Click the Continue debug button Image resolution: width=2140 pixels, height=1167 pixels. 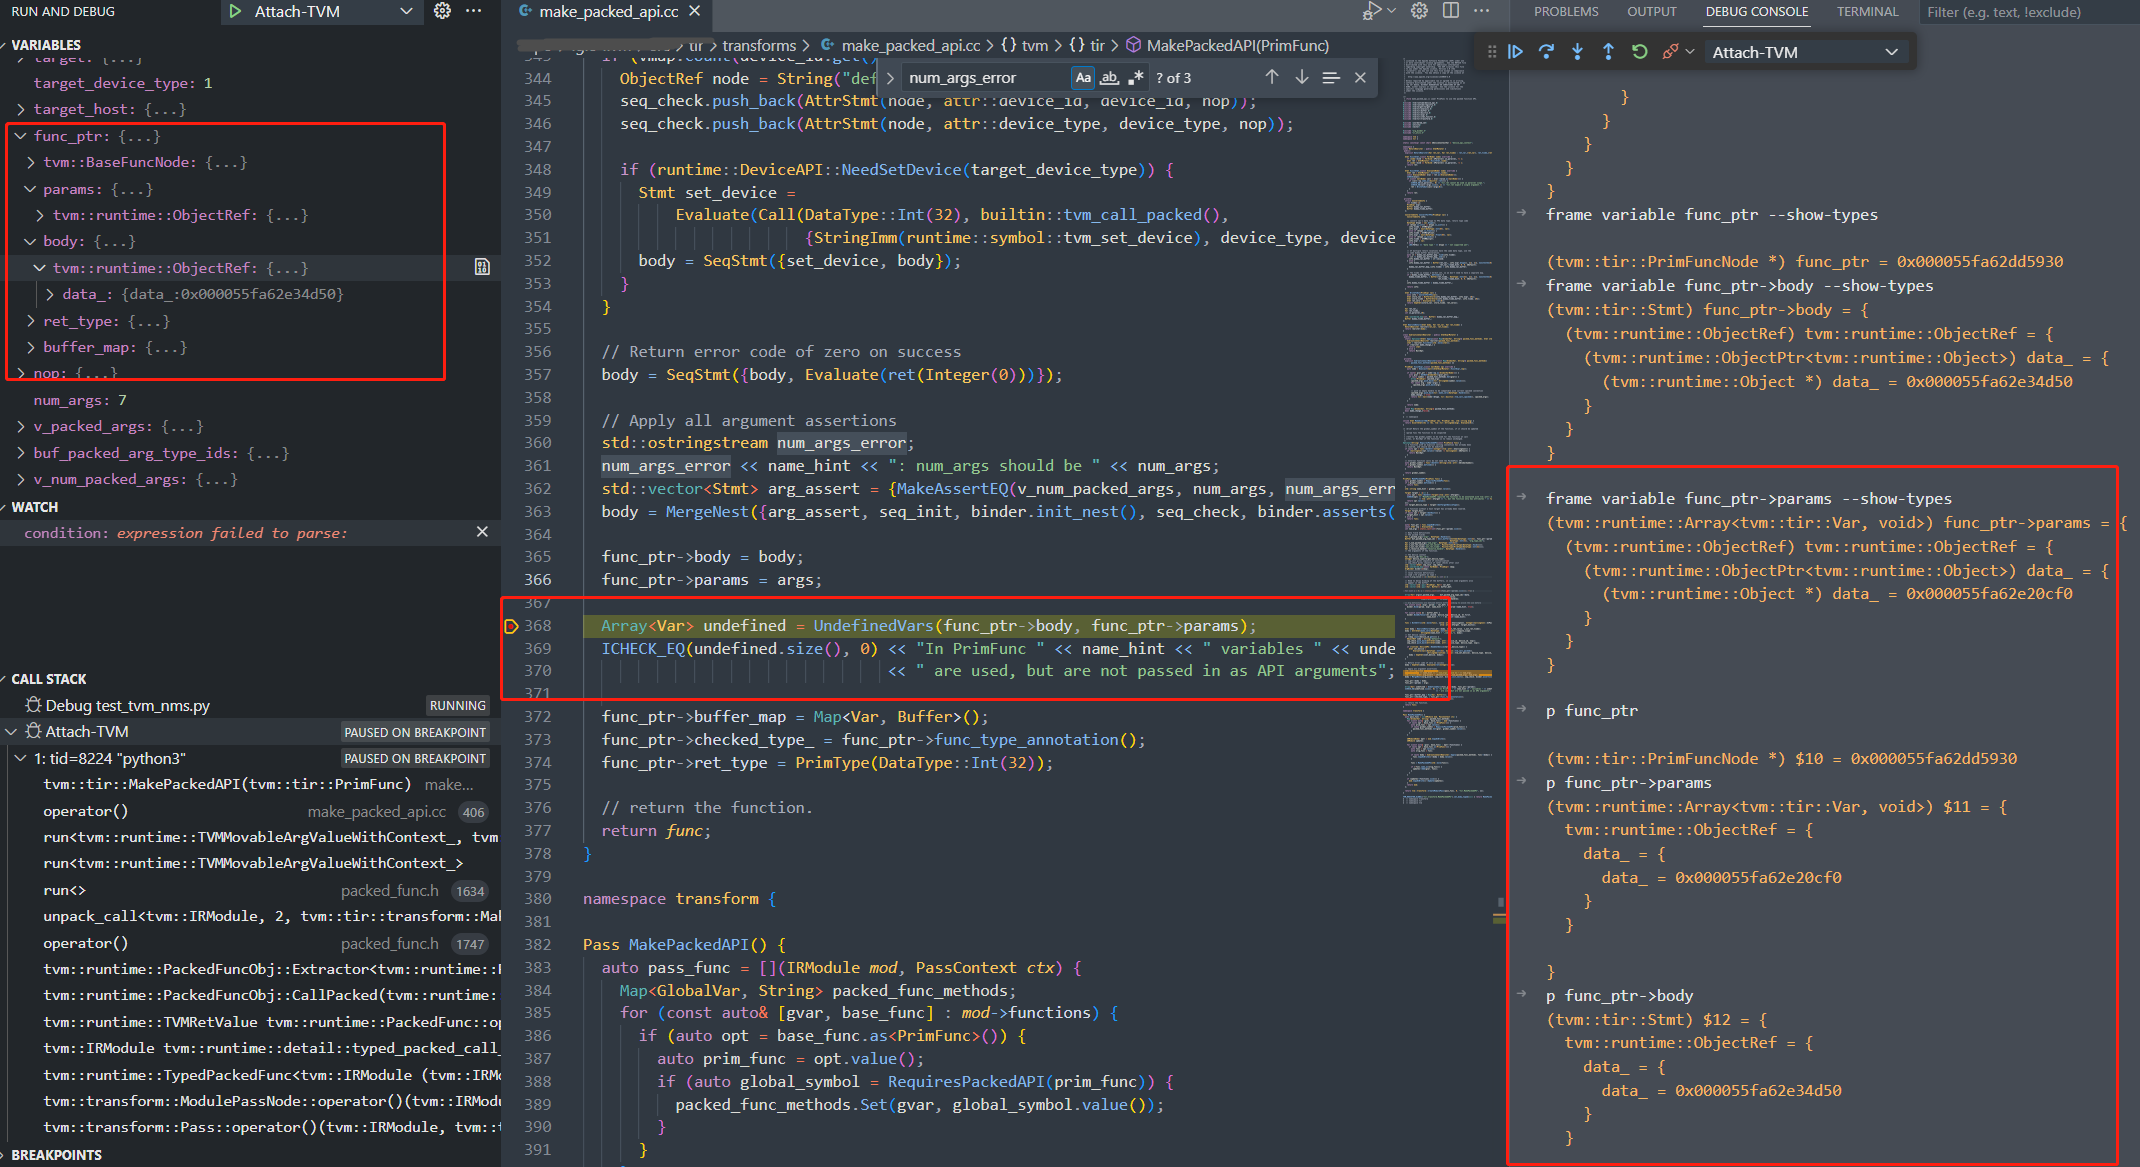pyautogui.click(x=1516, y=52)
